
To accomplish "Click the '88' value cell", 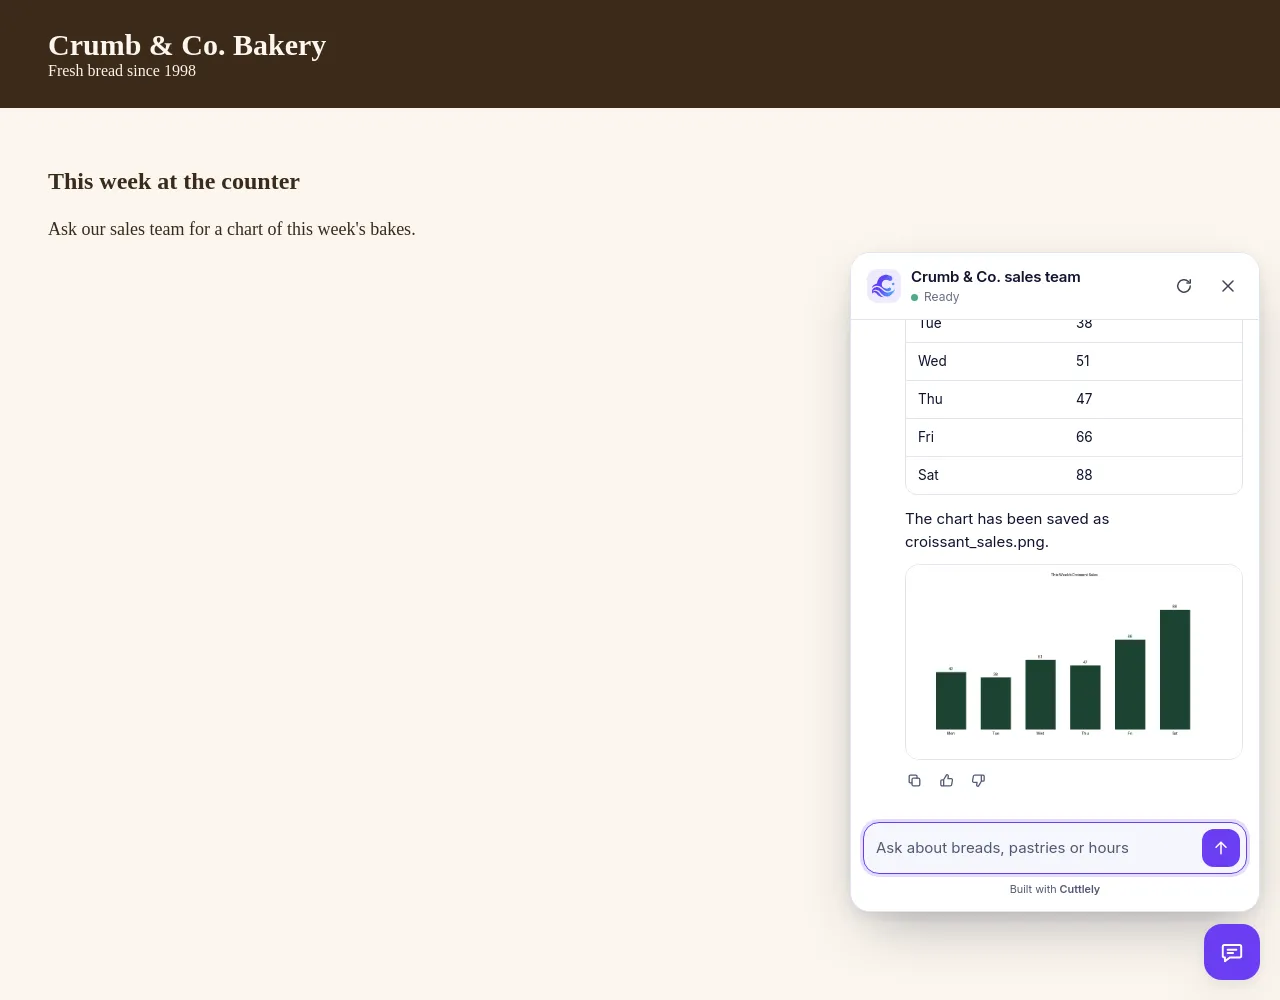I will [1153, 475].
